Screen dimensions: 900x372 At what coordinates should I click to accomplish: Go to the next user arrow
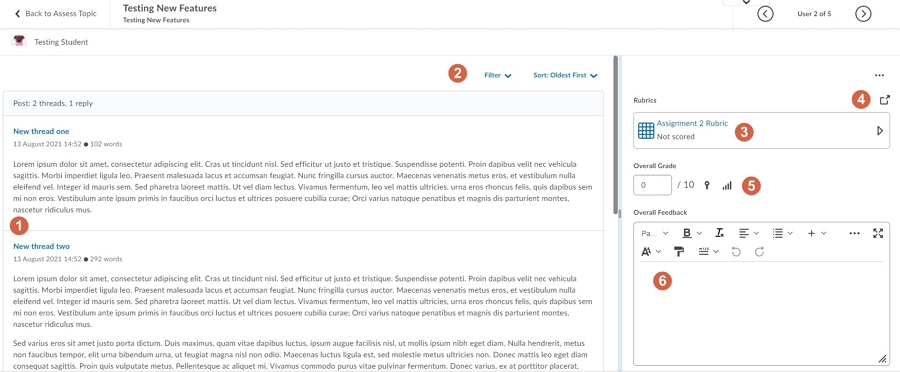tap(863, 14)
